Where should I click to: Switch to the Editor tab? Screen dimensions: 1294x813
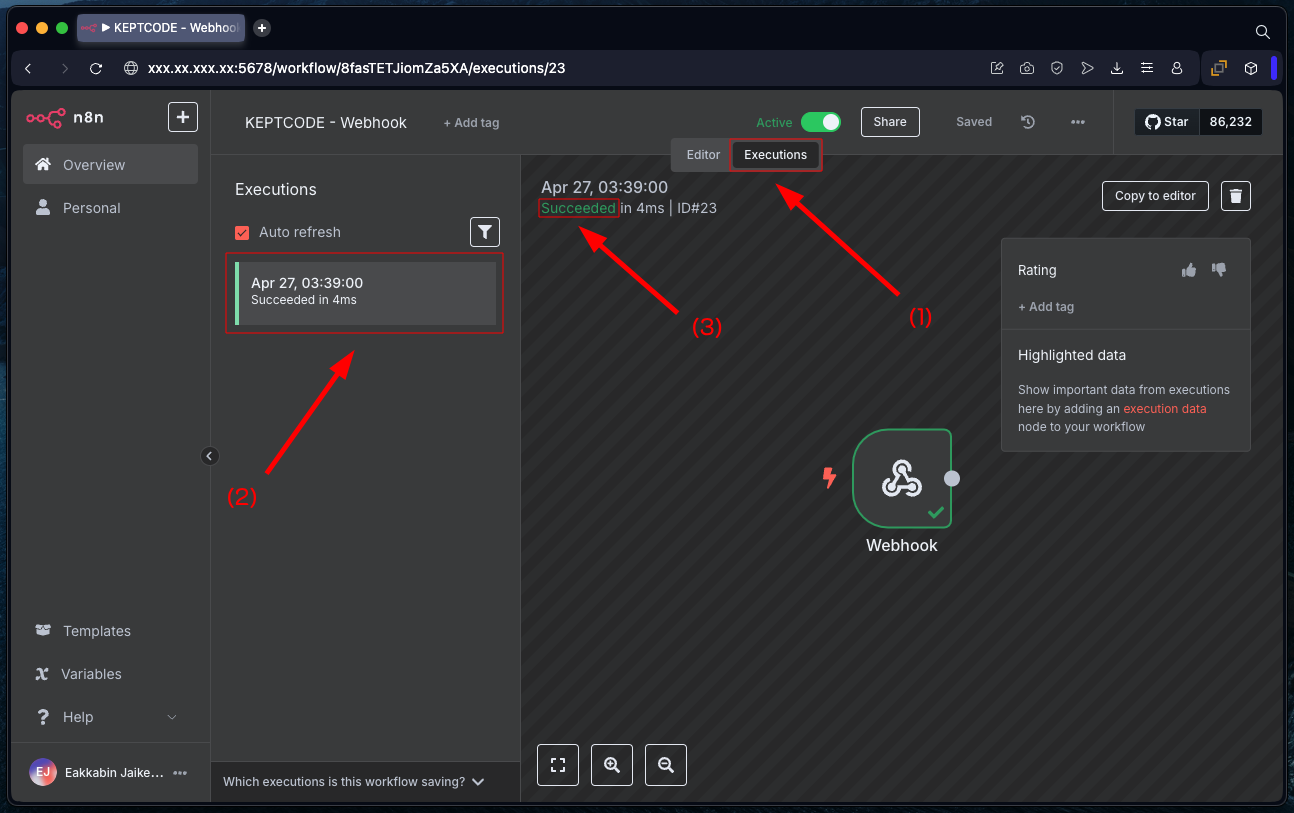tap(703, 155)
